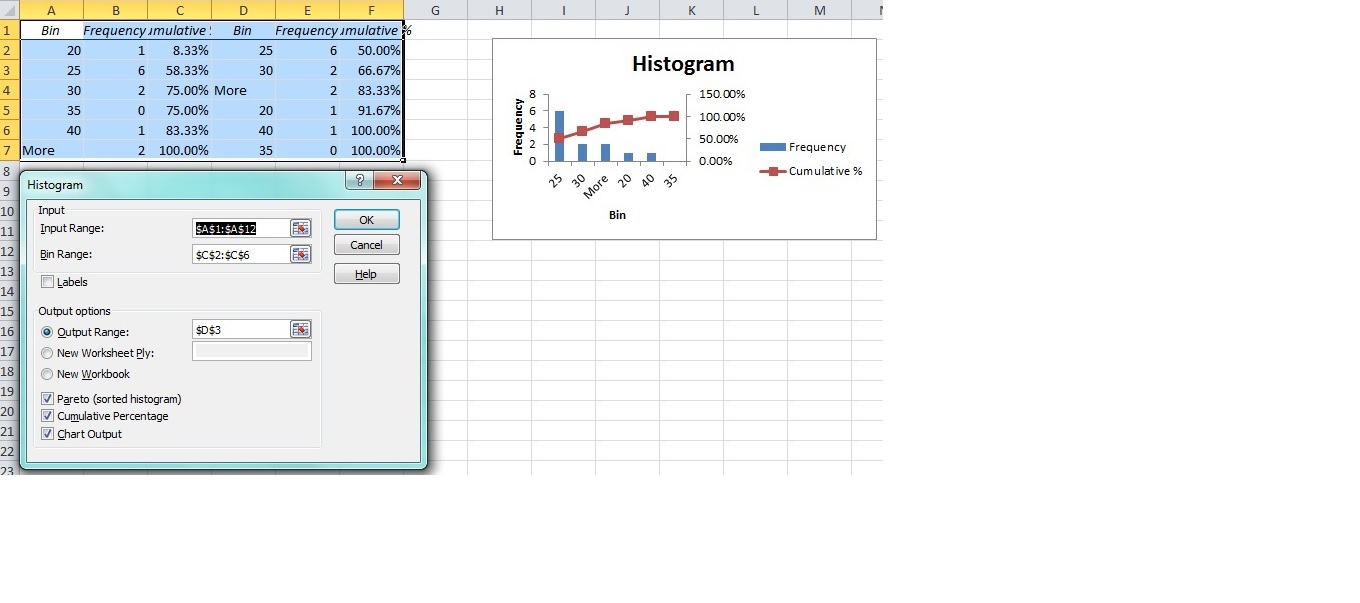
Task: Click the Input Range collapse dialog icon
Action: 300,229
